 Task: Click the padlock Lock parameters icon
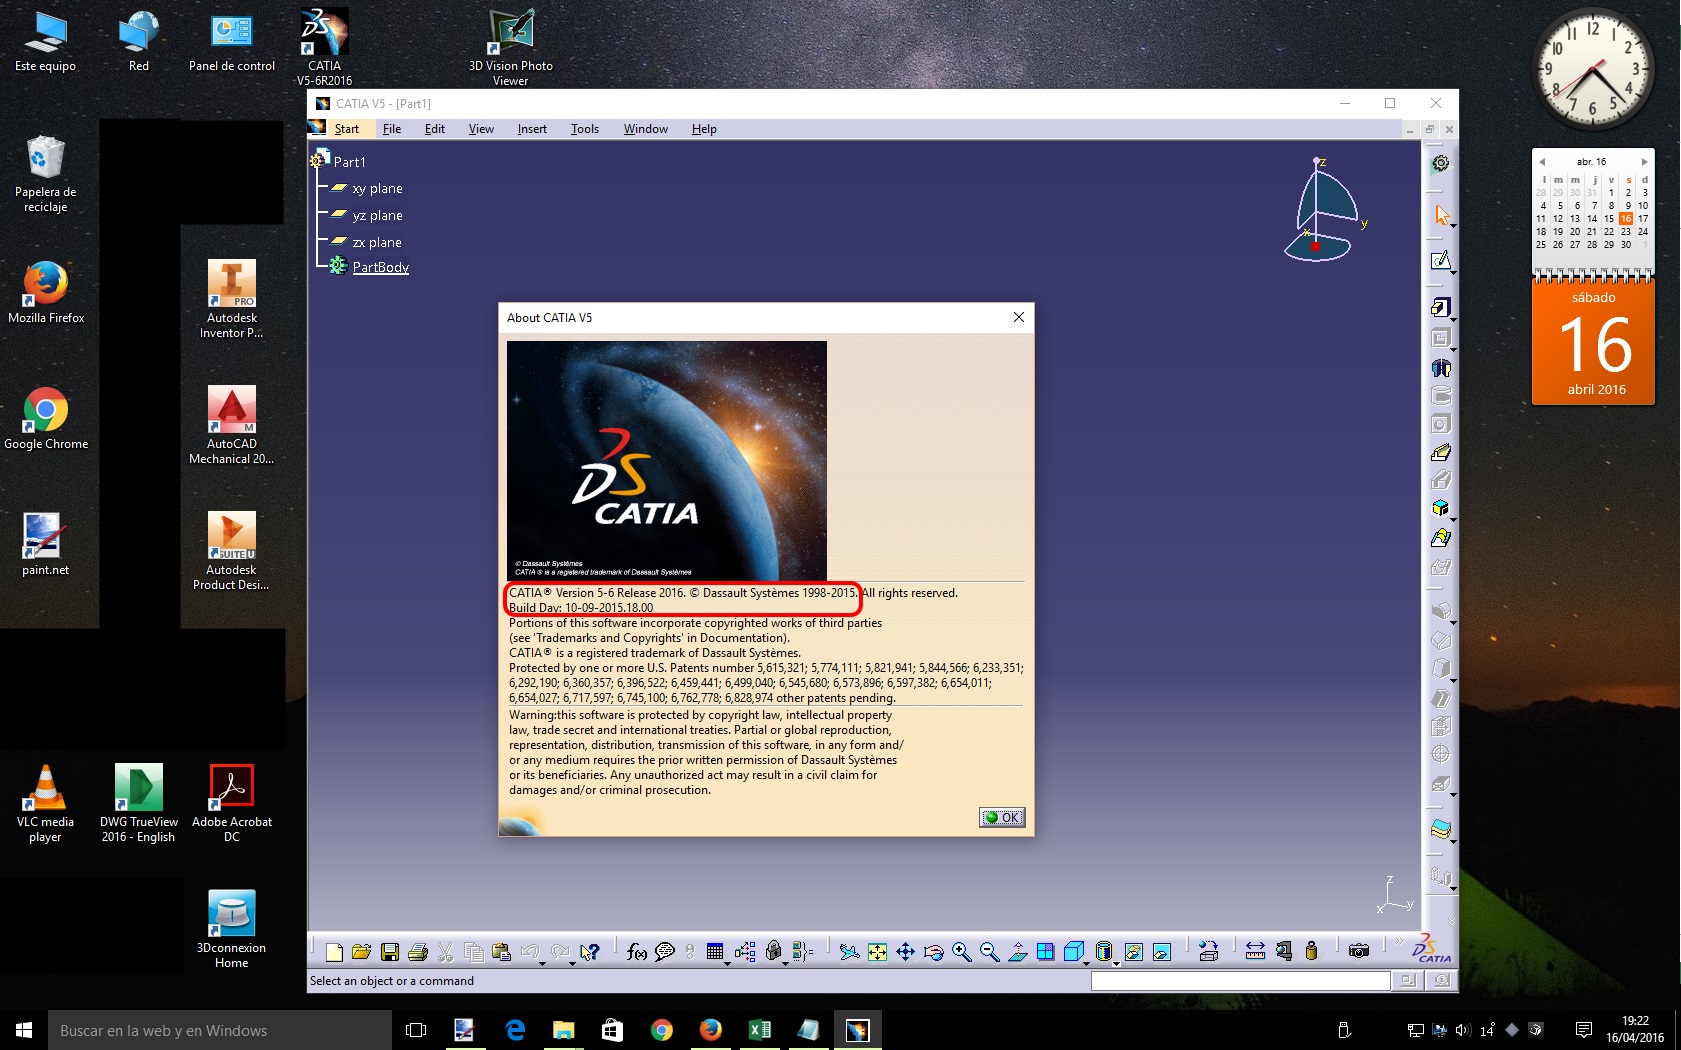(773, 952)
